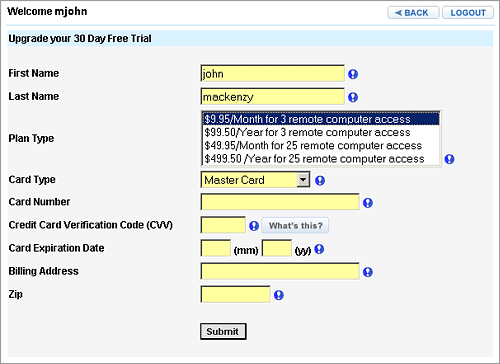This screenshot has width=500, height=364.
Task: Click into the Zip field
Action: click(x=235, y=294)
